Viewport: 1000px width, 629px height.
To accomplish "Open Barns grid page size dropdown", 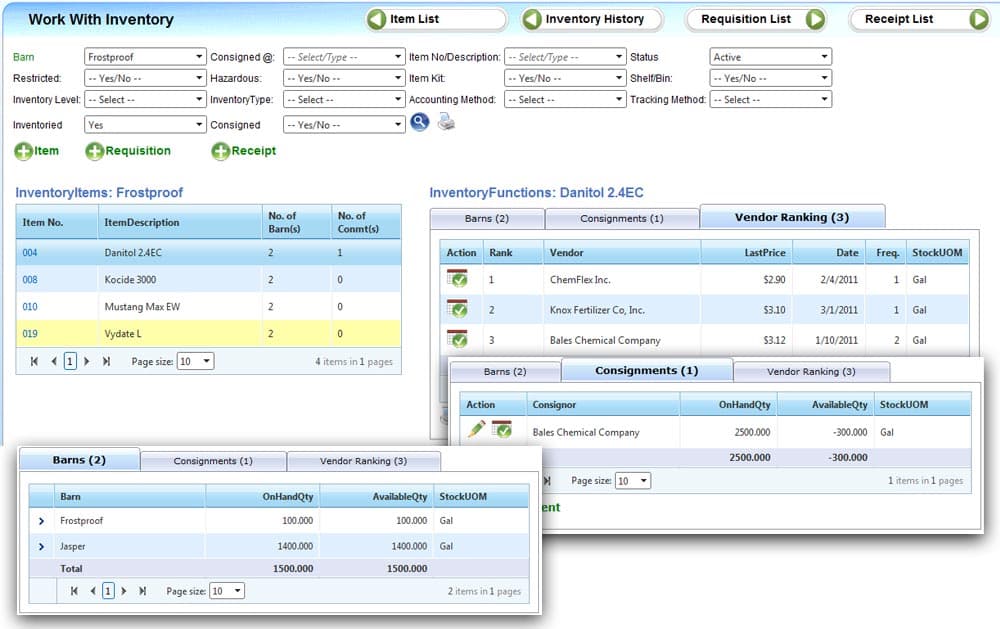I will pyautogui.click(x=227, y=591).
